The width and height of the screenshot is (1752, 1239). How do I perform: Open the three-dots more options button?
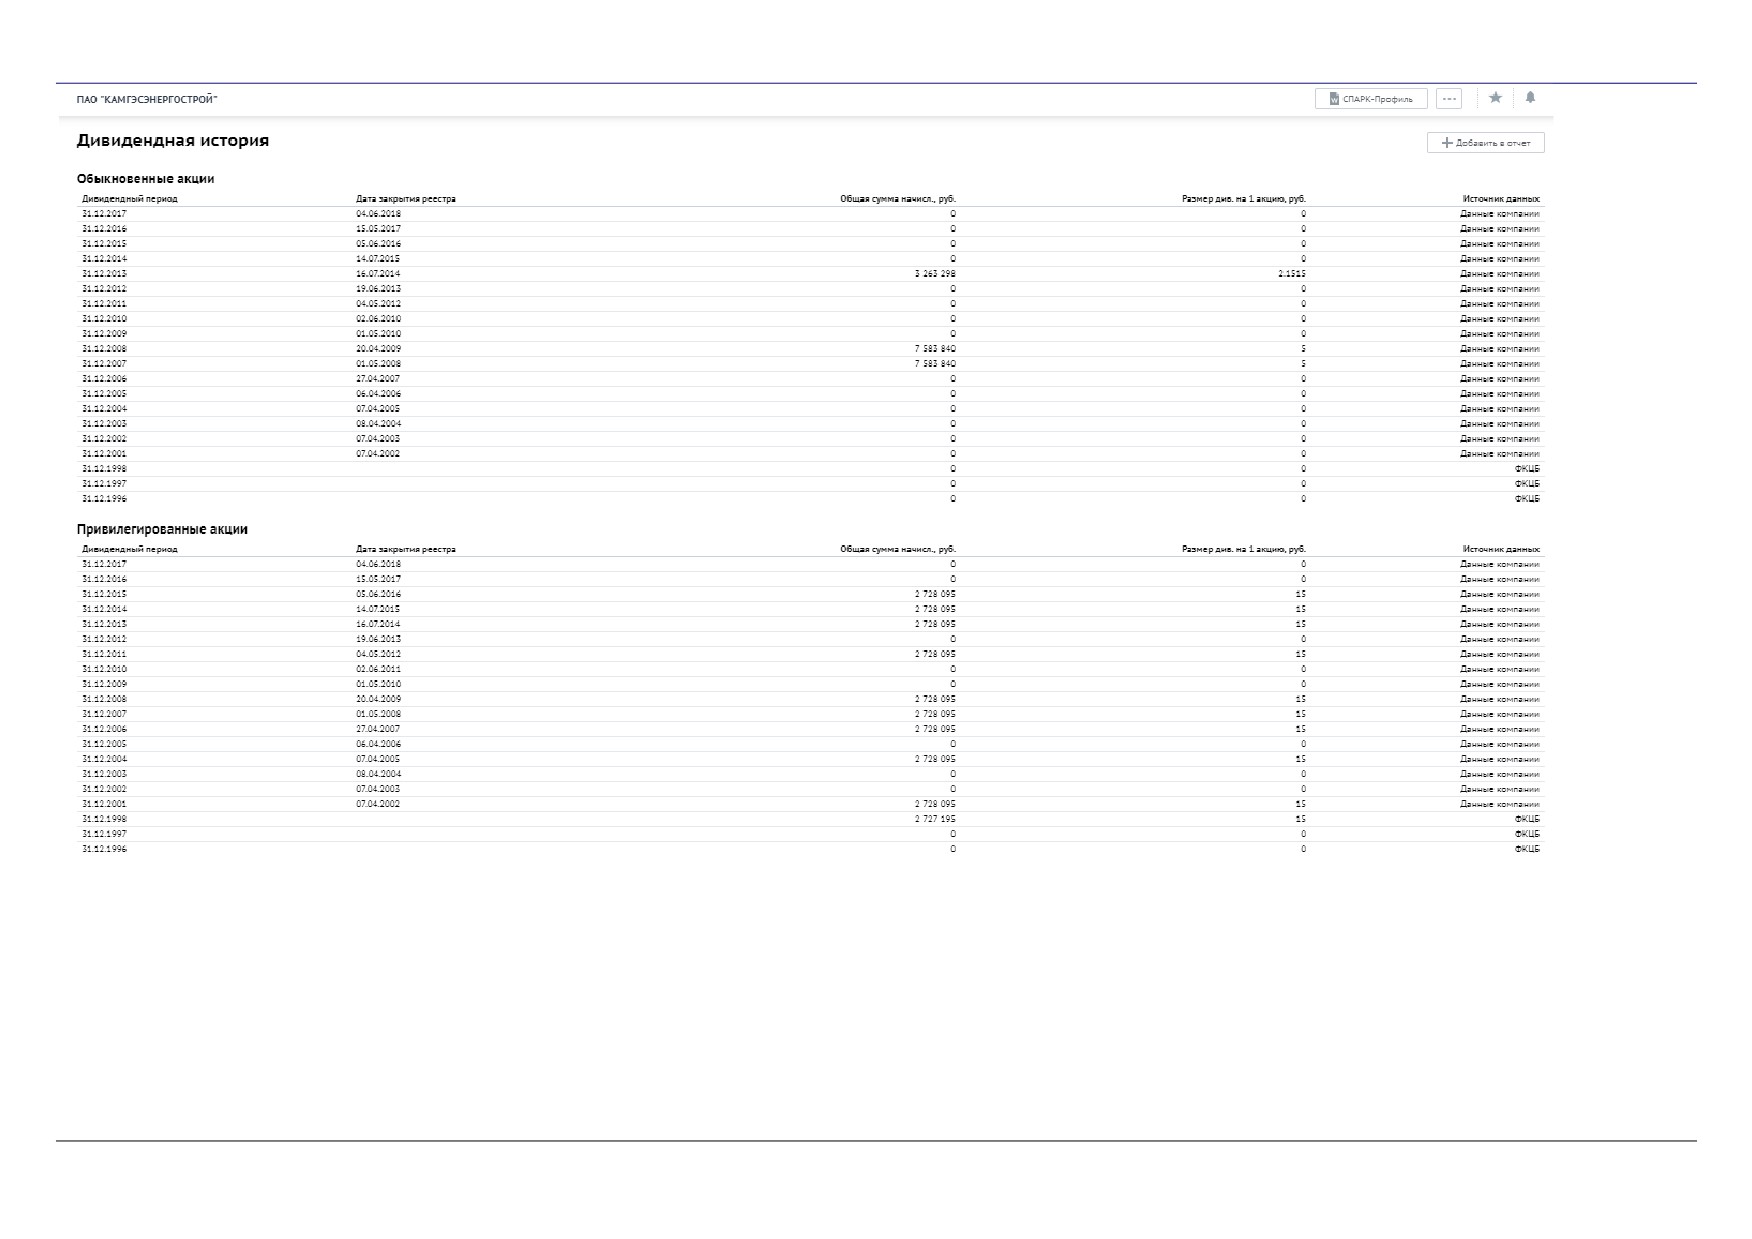coord(1449,99)
